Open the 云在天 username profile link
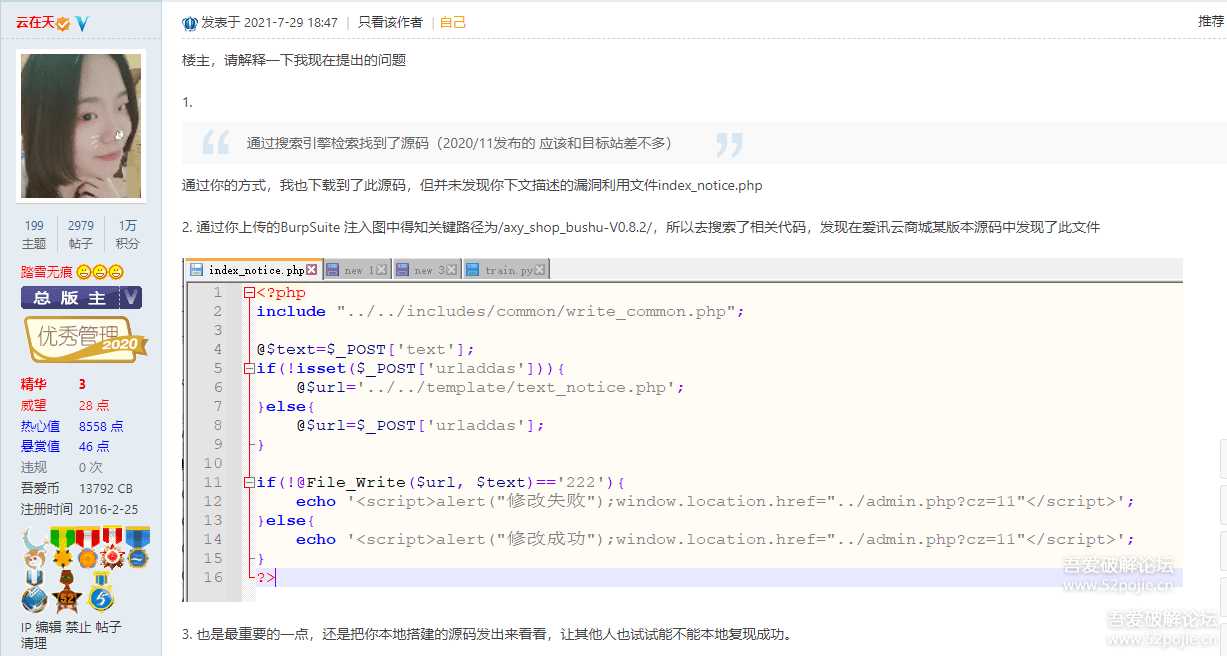The height and width of the screenshot is (656, 1227). click(34, 22)
